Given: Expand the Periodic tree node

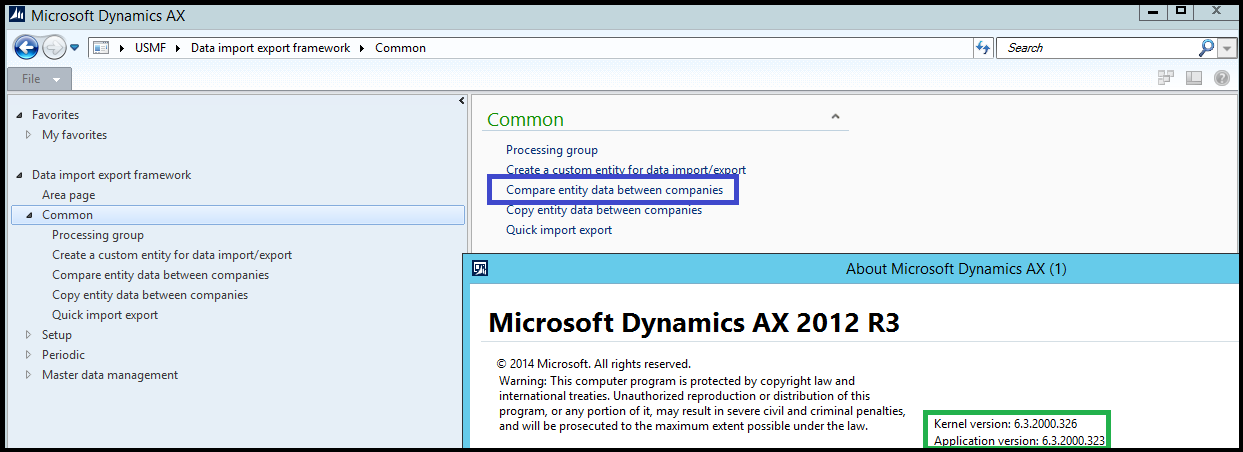Looking at the screenshot, I should pyautogui.click(x=29, y=355).
